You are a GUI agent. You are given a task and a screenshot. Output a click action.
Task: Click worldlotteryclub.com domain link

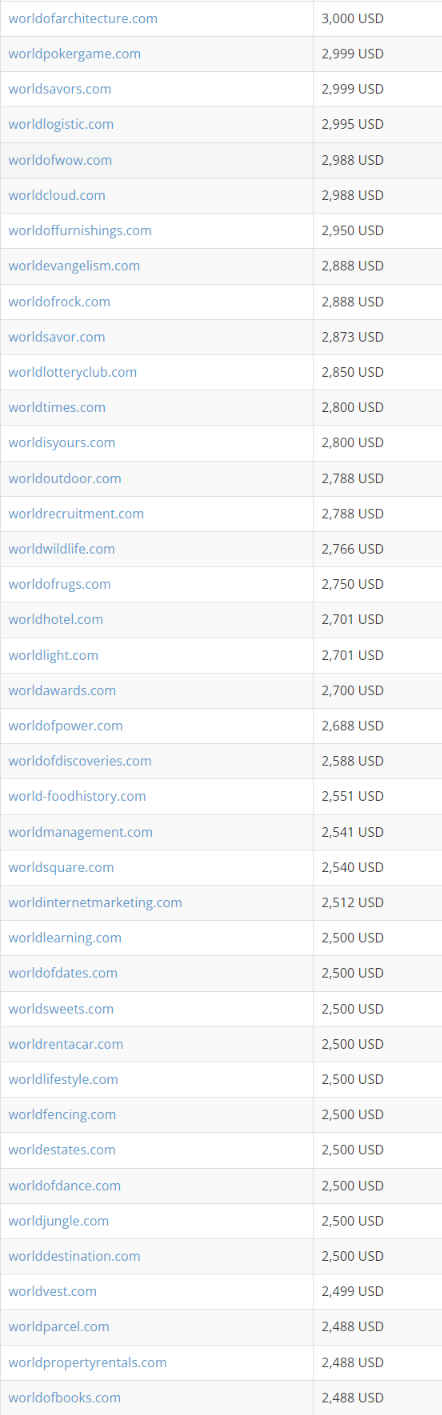[x=72, y=372]
